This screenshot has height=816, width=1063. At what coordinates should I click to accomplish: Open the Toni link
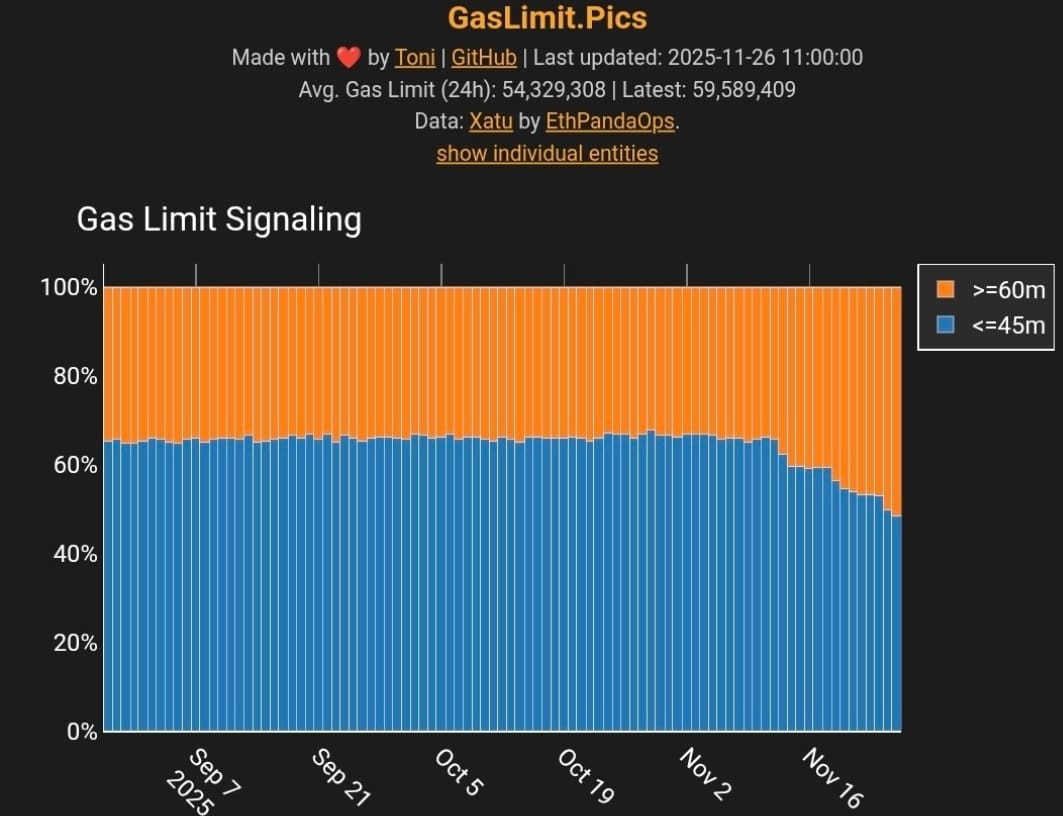tap(415, 57)
